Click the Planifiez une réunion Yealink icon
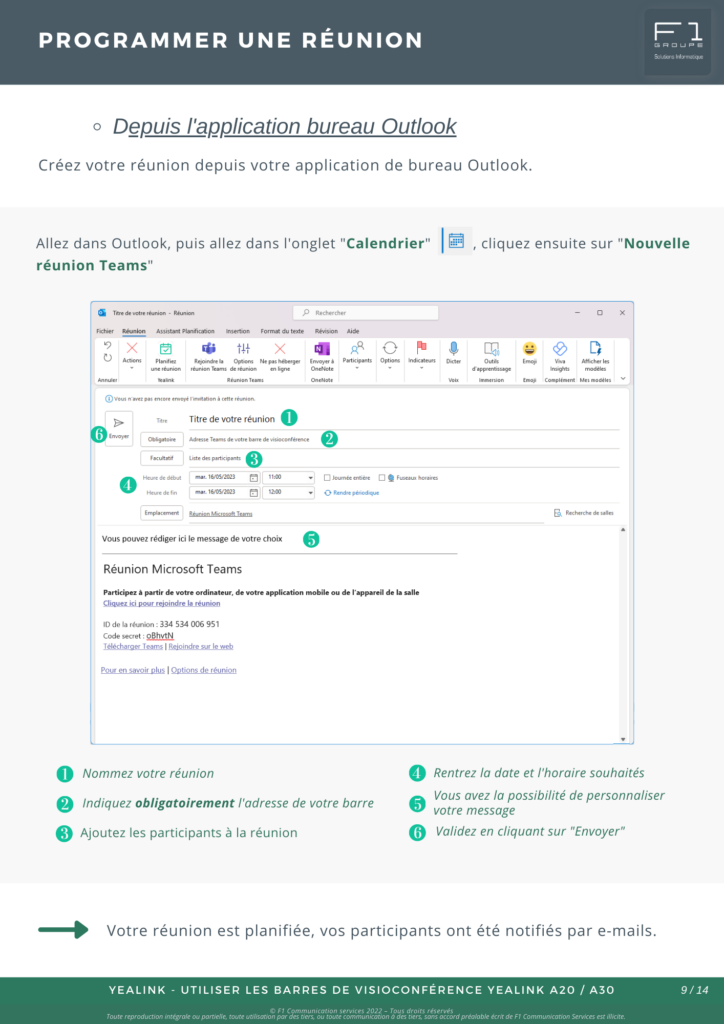 [x=166, y=349]
